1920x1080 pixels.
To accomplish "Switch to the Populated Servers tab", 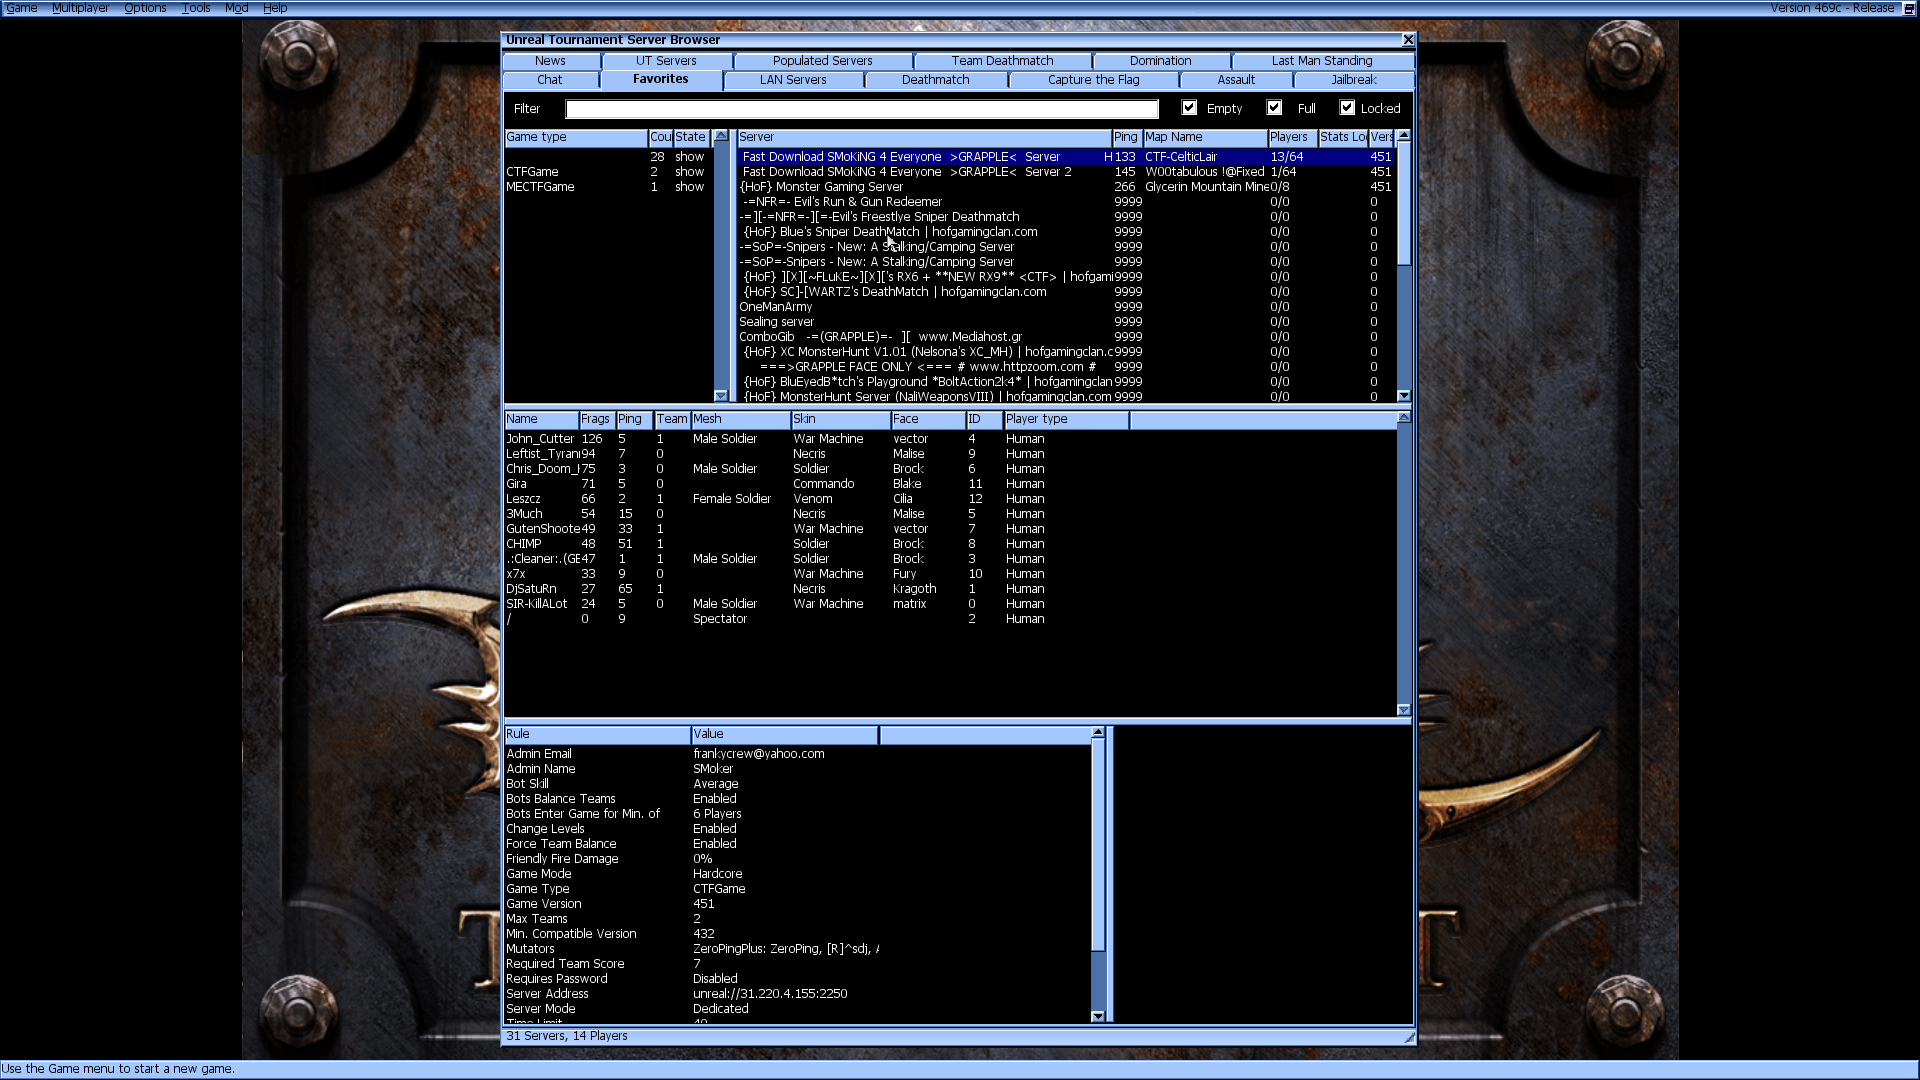I will coord(822,61).
